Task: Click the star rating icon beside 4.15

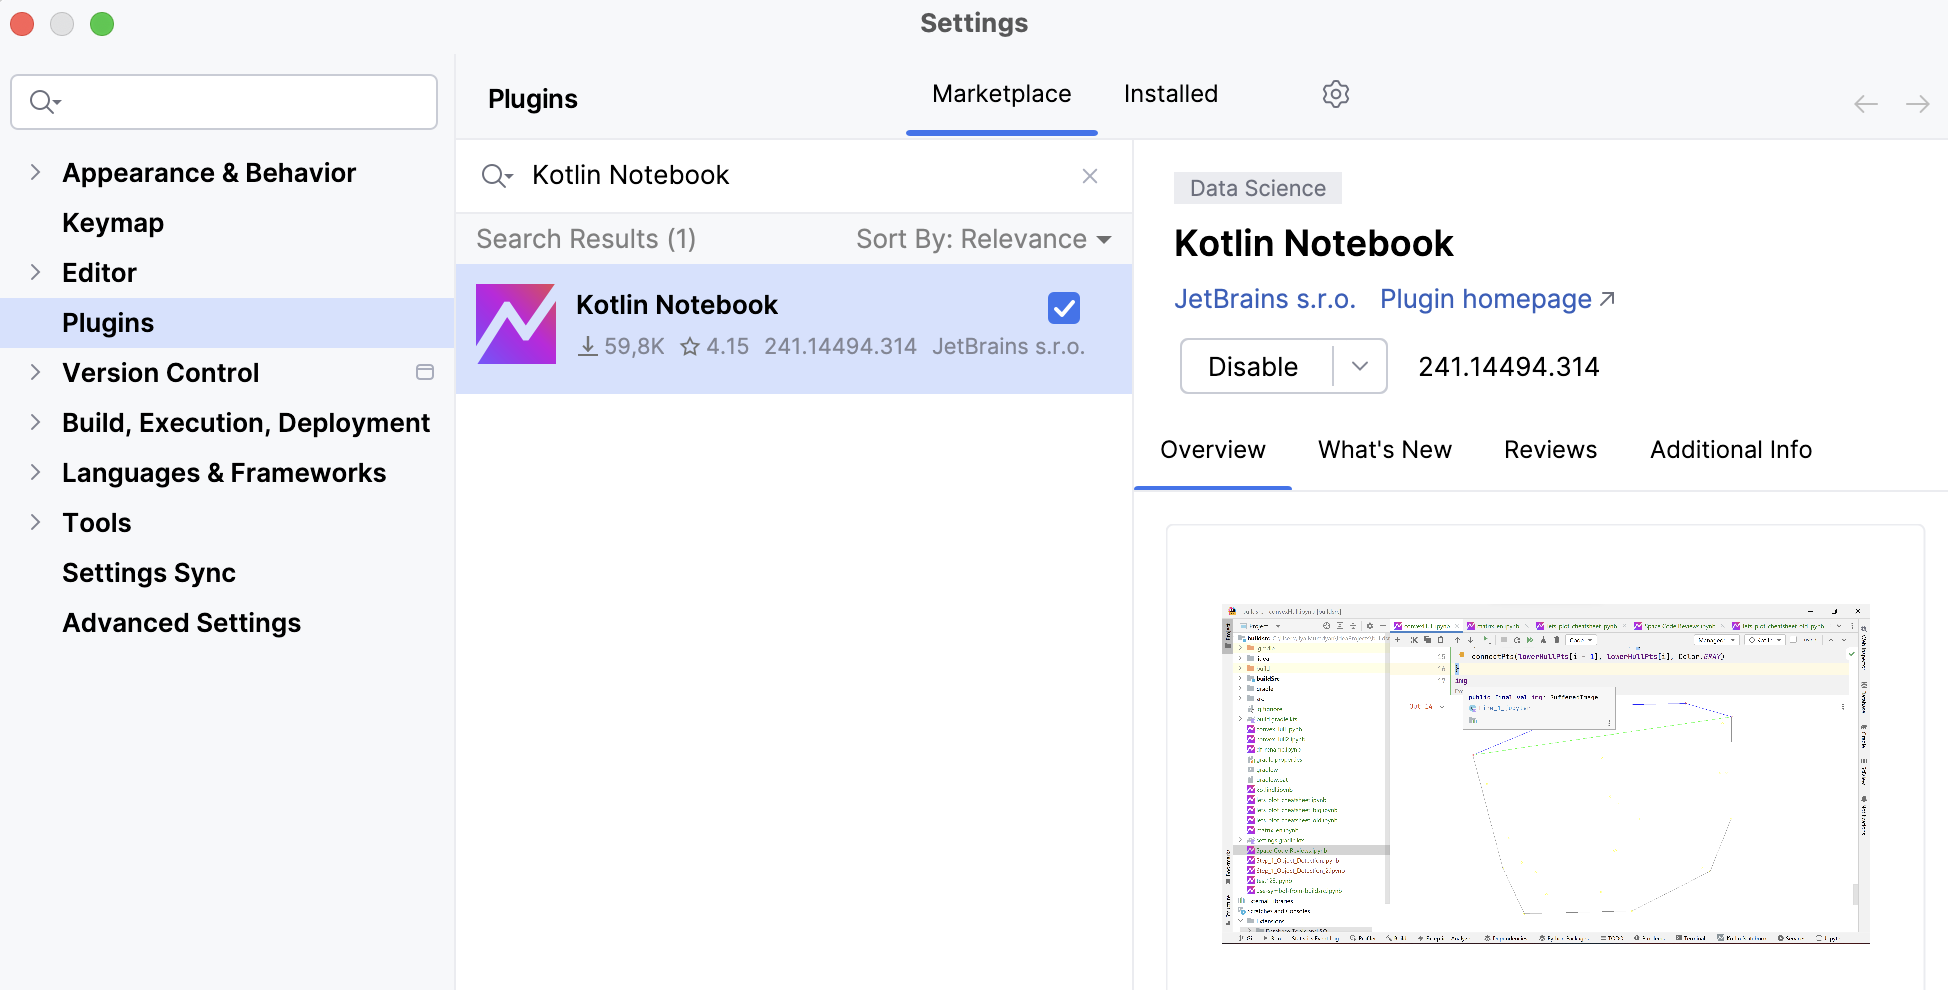Action: click(x=690, y=346)
